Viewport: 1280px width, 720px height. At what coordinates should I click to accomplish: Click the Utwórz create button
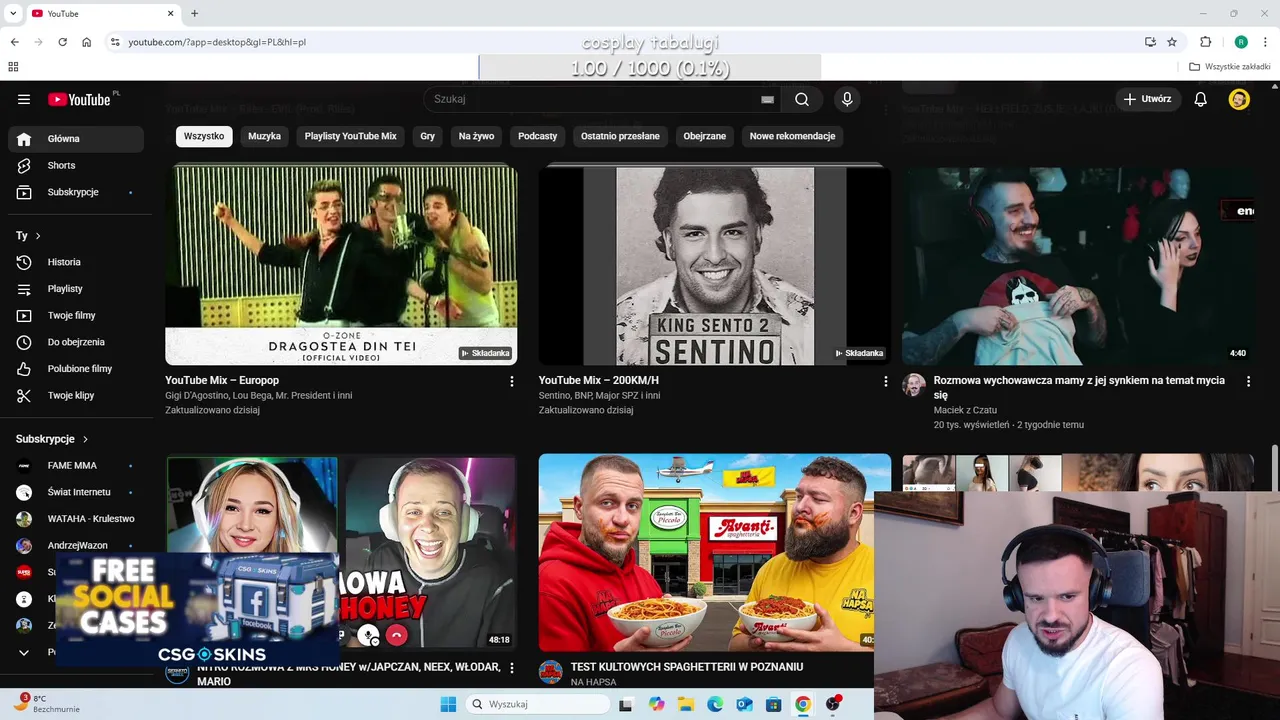click(x=1148, y=99)
